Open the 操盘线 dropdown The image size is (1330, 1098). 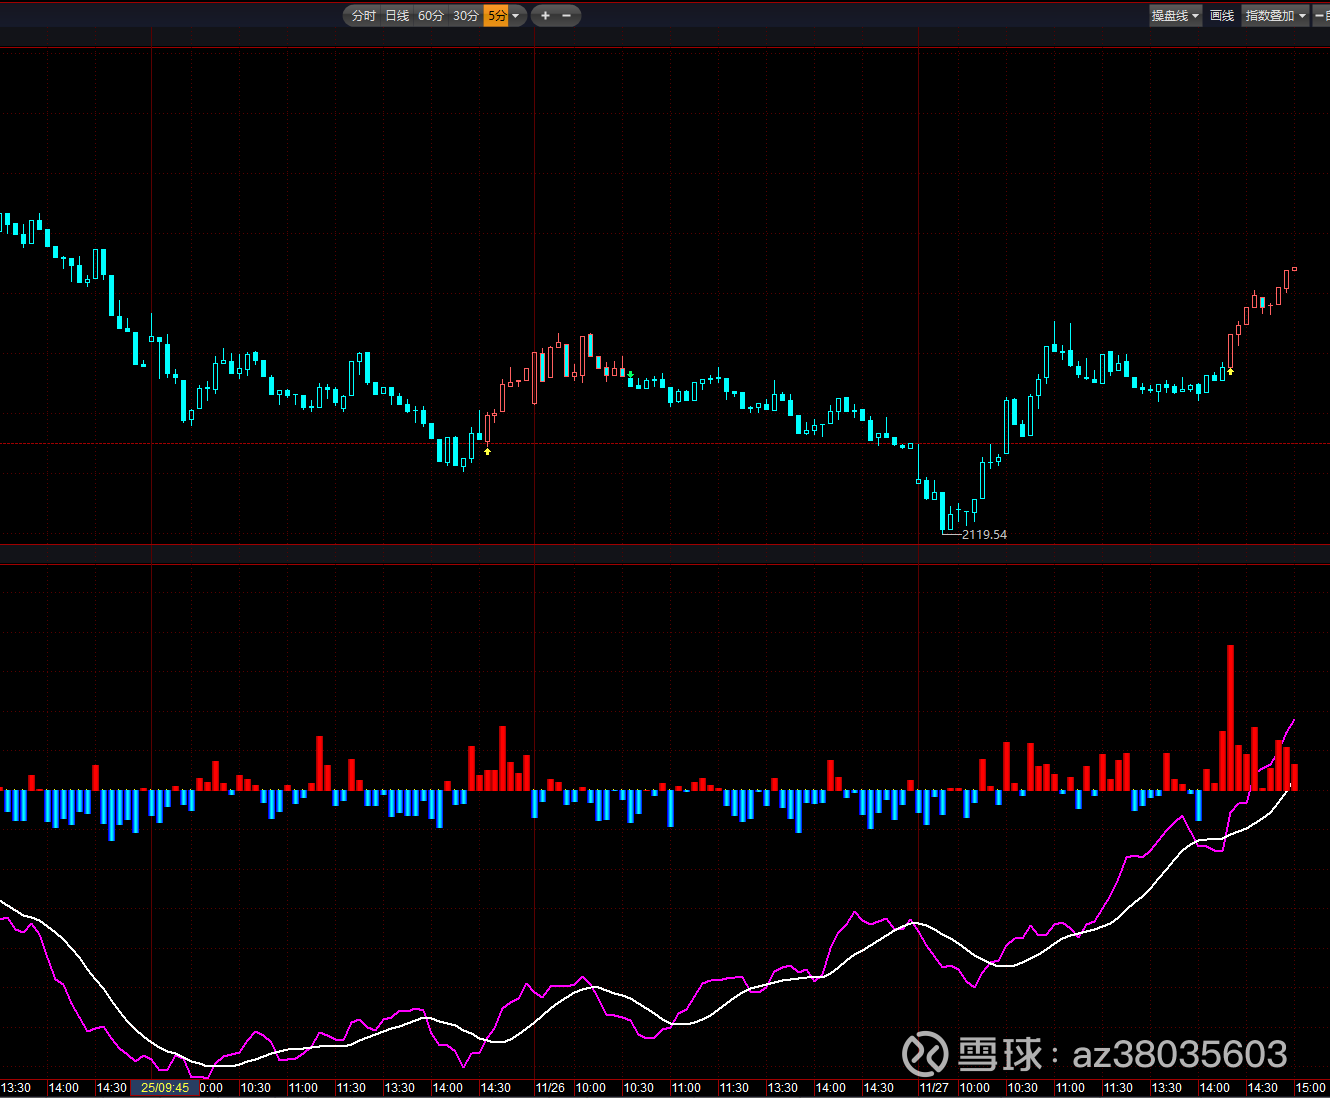1175,16
